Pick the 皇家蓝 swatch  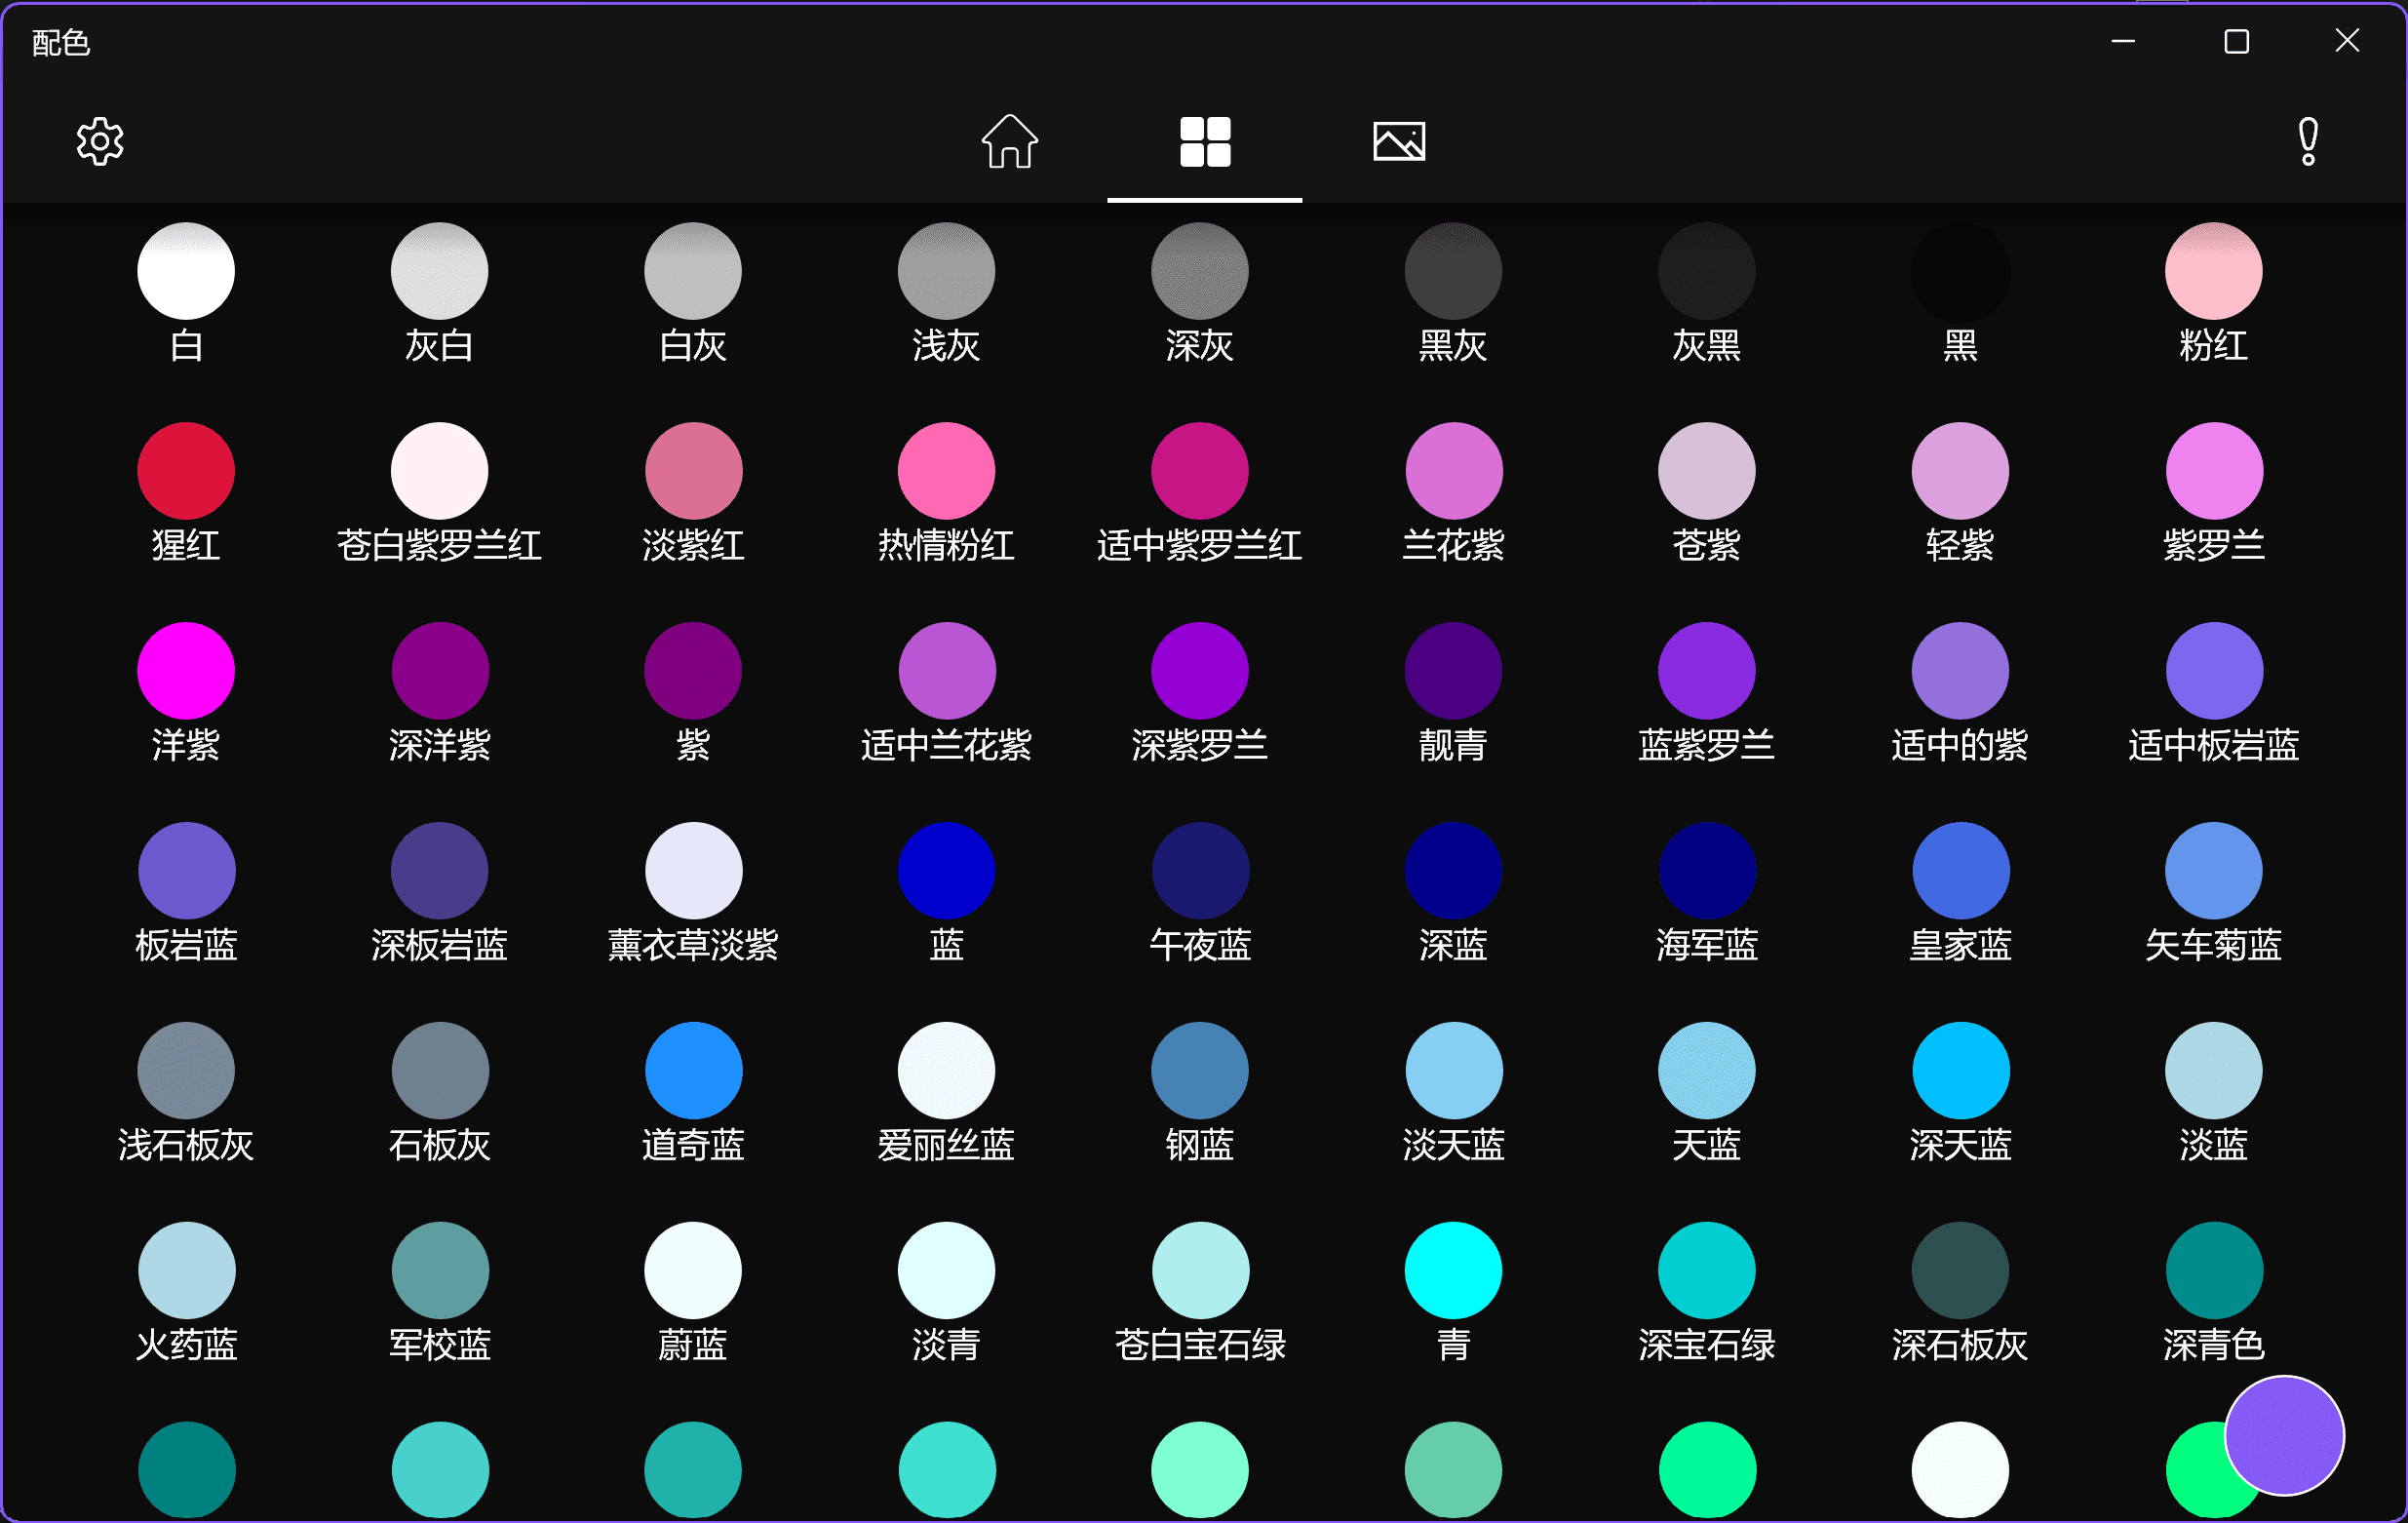coord(1960,870)
